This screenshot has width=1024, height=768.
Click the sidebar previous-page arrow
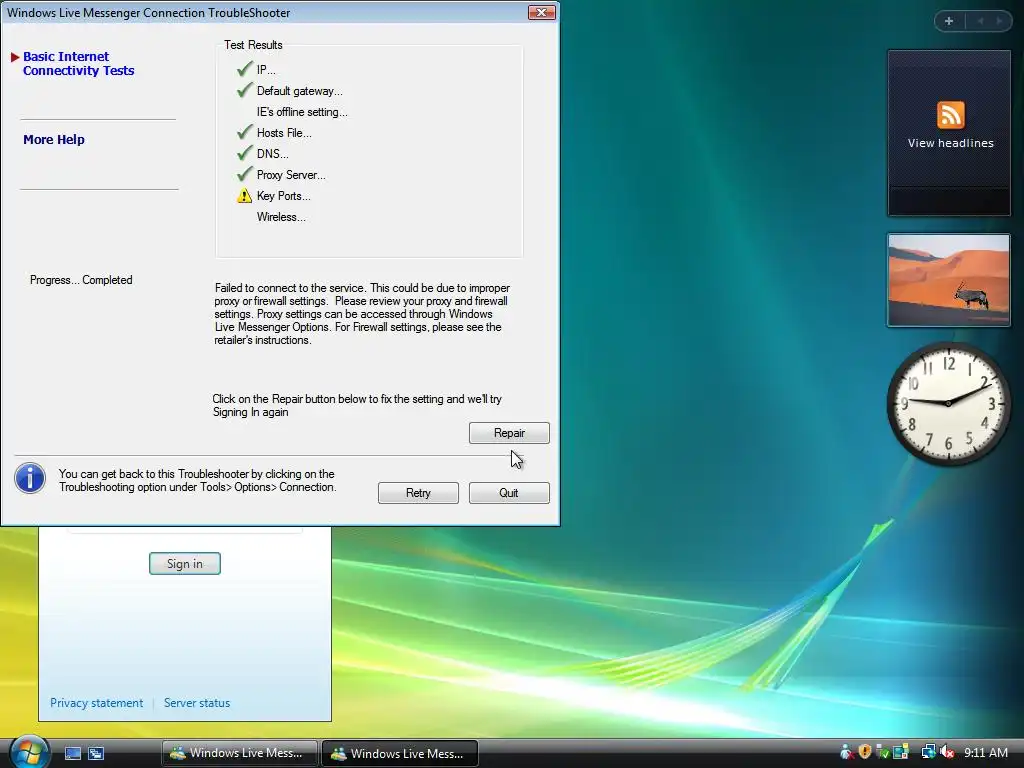click(980, 21)
